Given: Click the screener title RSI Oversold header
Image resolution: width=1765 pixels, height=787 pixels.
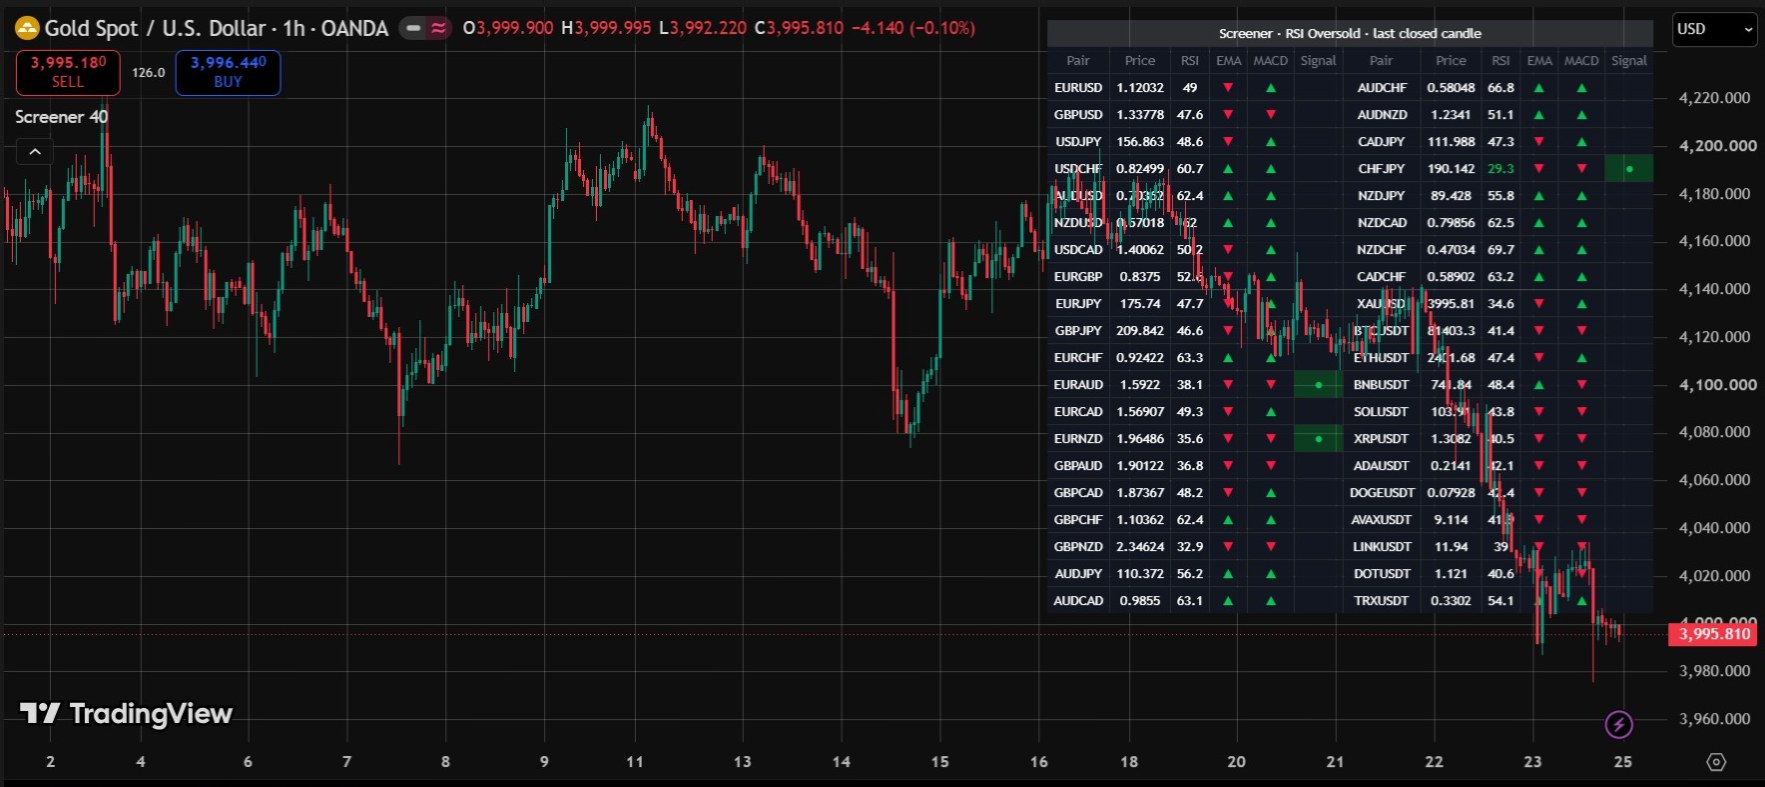Looking at the screenshot, I should pos(1350,34).
